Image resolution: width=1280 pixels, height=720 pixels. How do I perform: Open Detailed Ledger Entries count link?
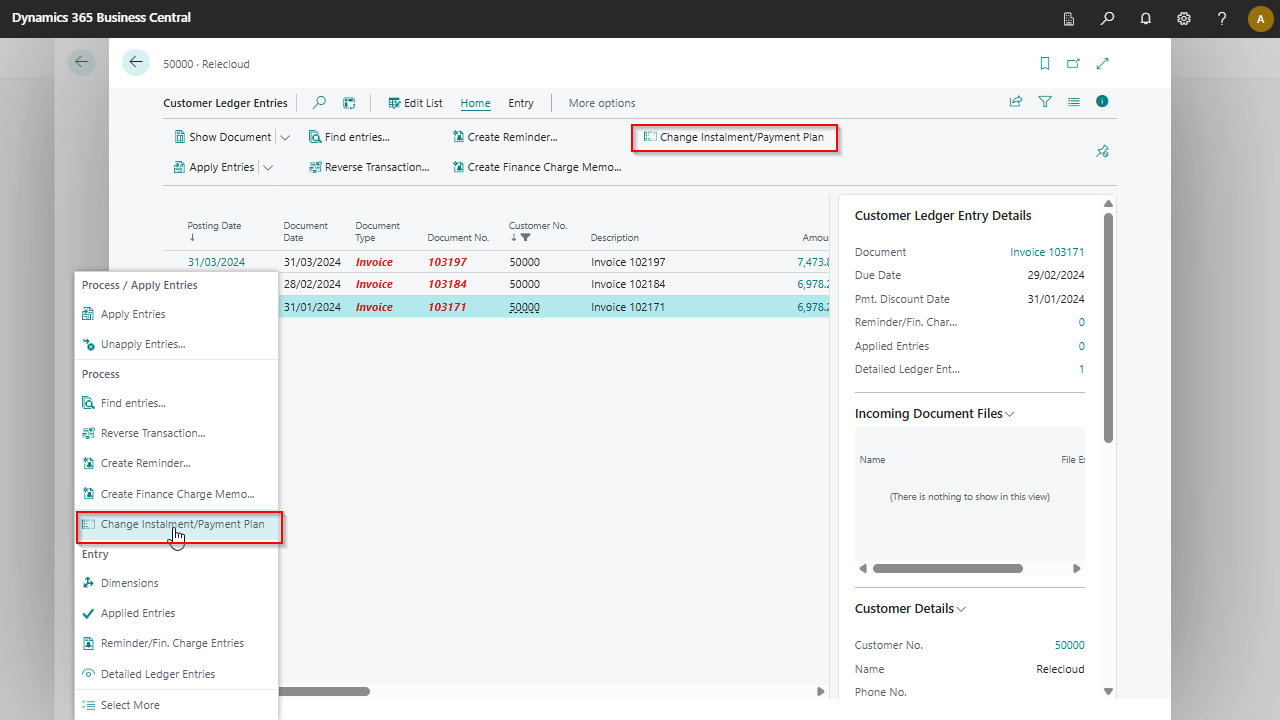tap(1081, 369)
